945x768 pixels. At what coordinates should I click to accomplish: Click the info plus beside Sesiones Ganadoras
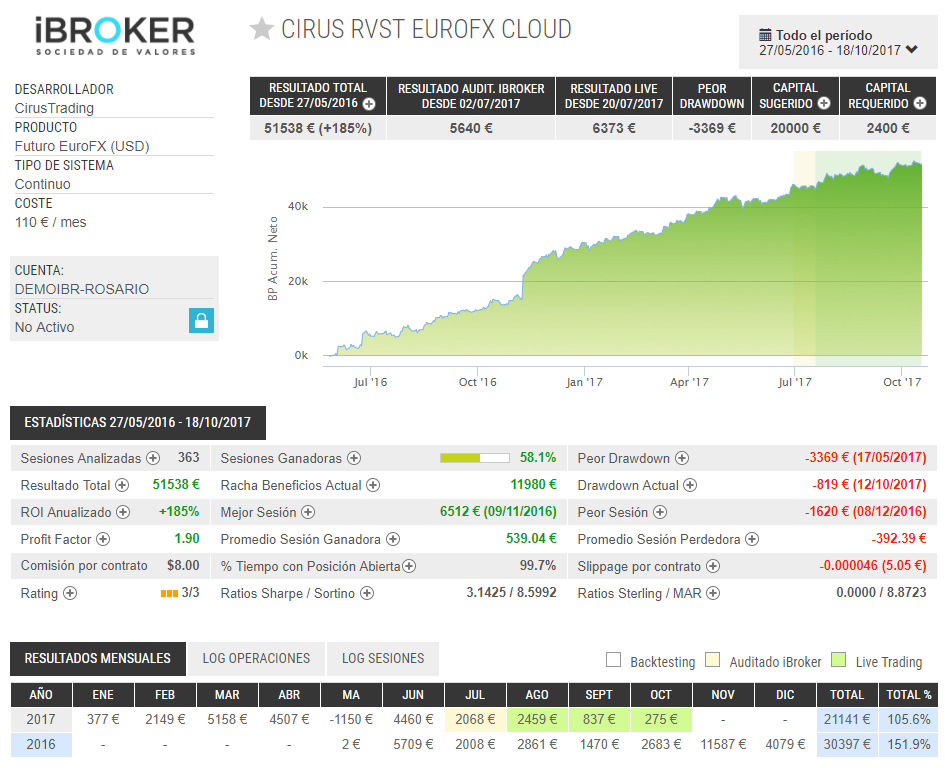point(354,458)
